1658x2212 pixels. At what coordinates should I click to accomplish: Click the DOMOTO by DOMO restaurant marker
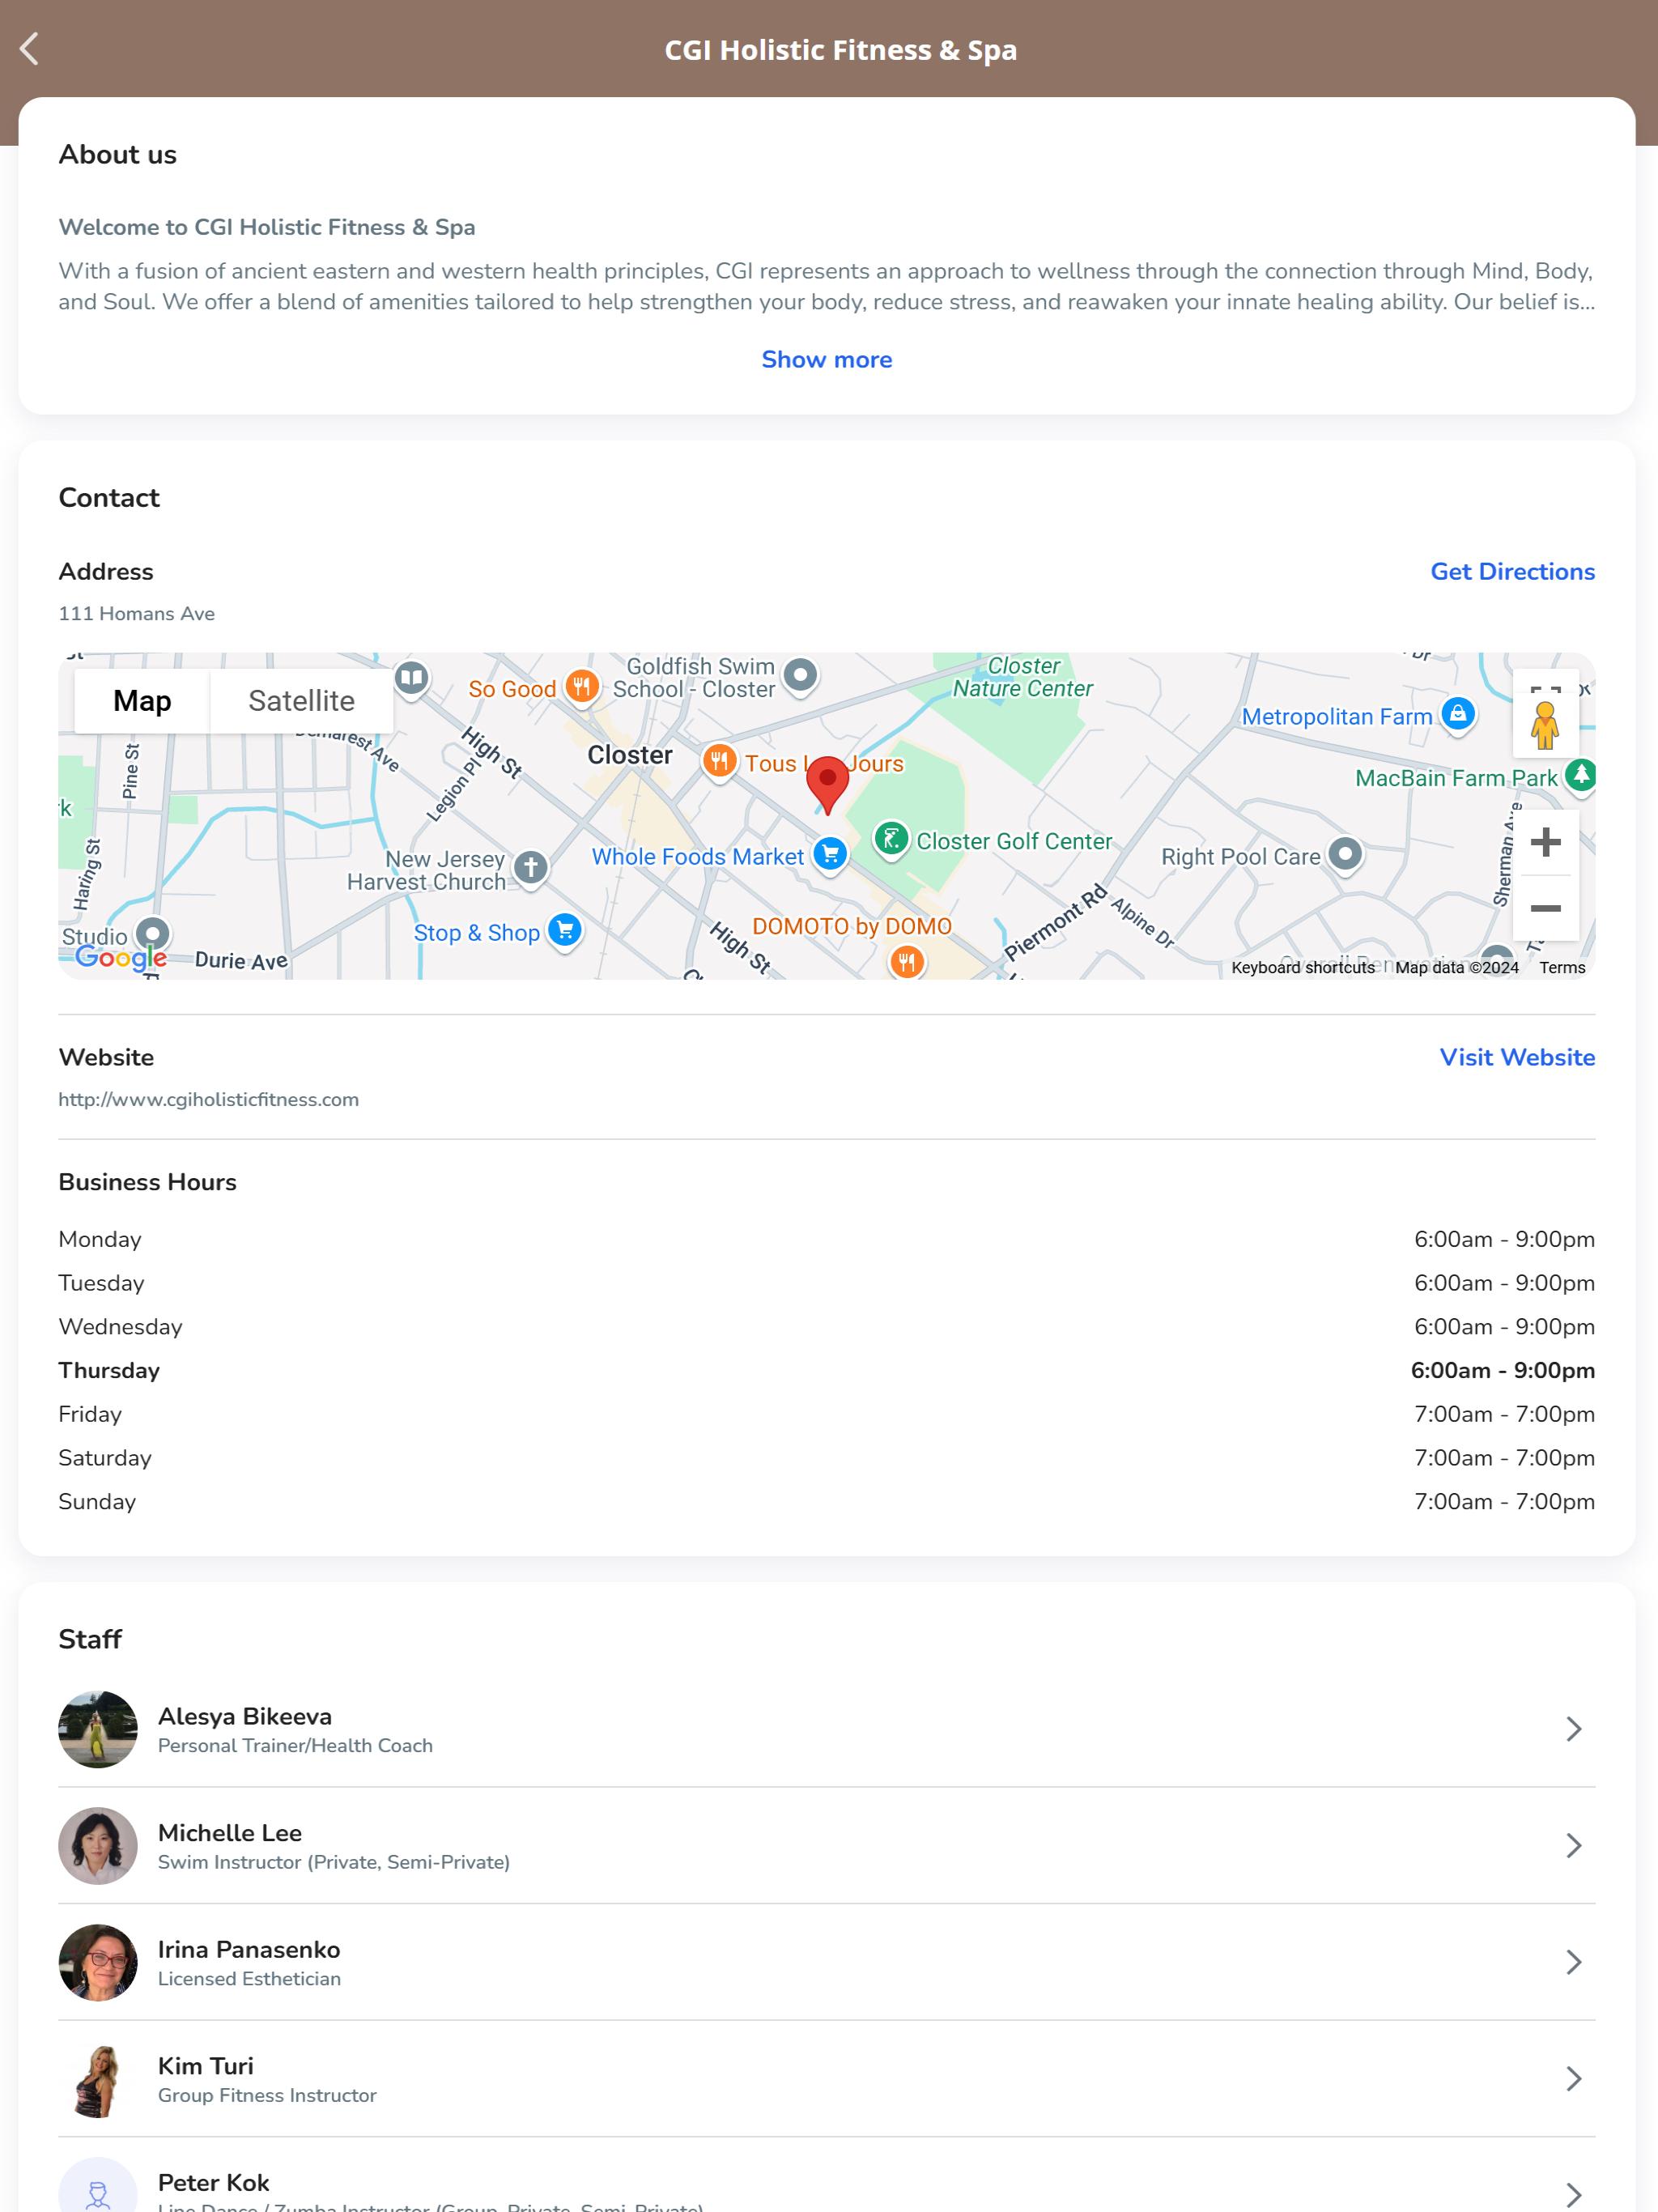pyautogui.click(x=906, y=962)
